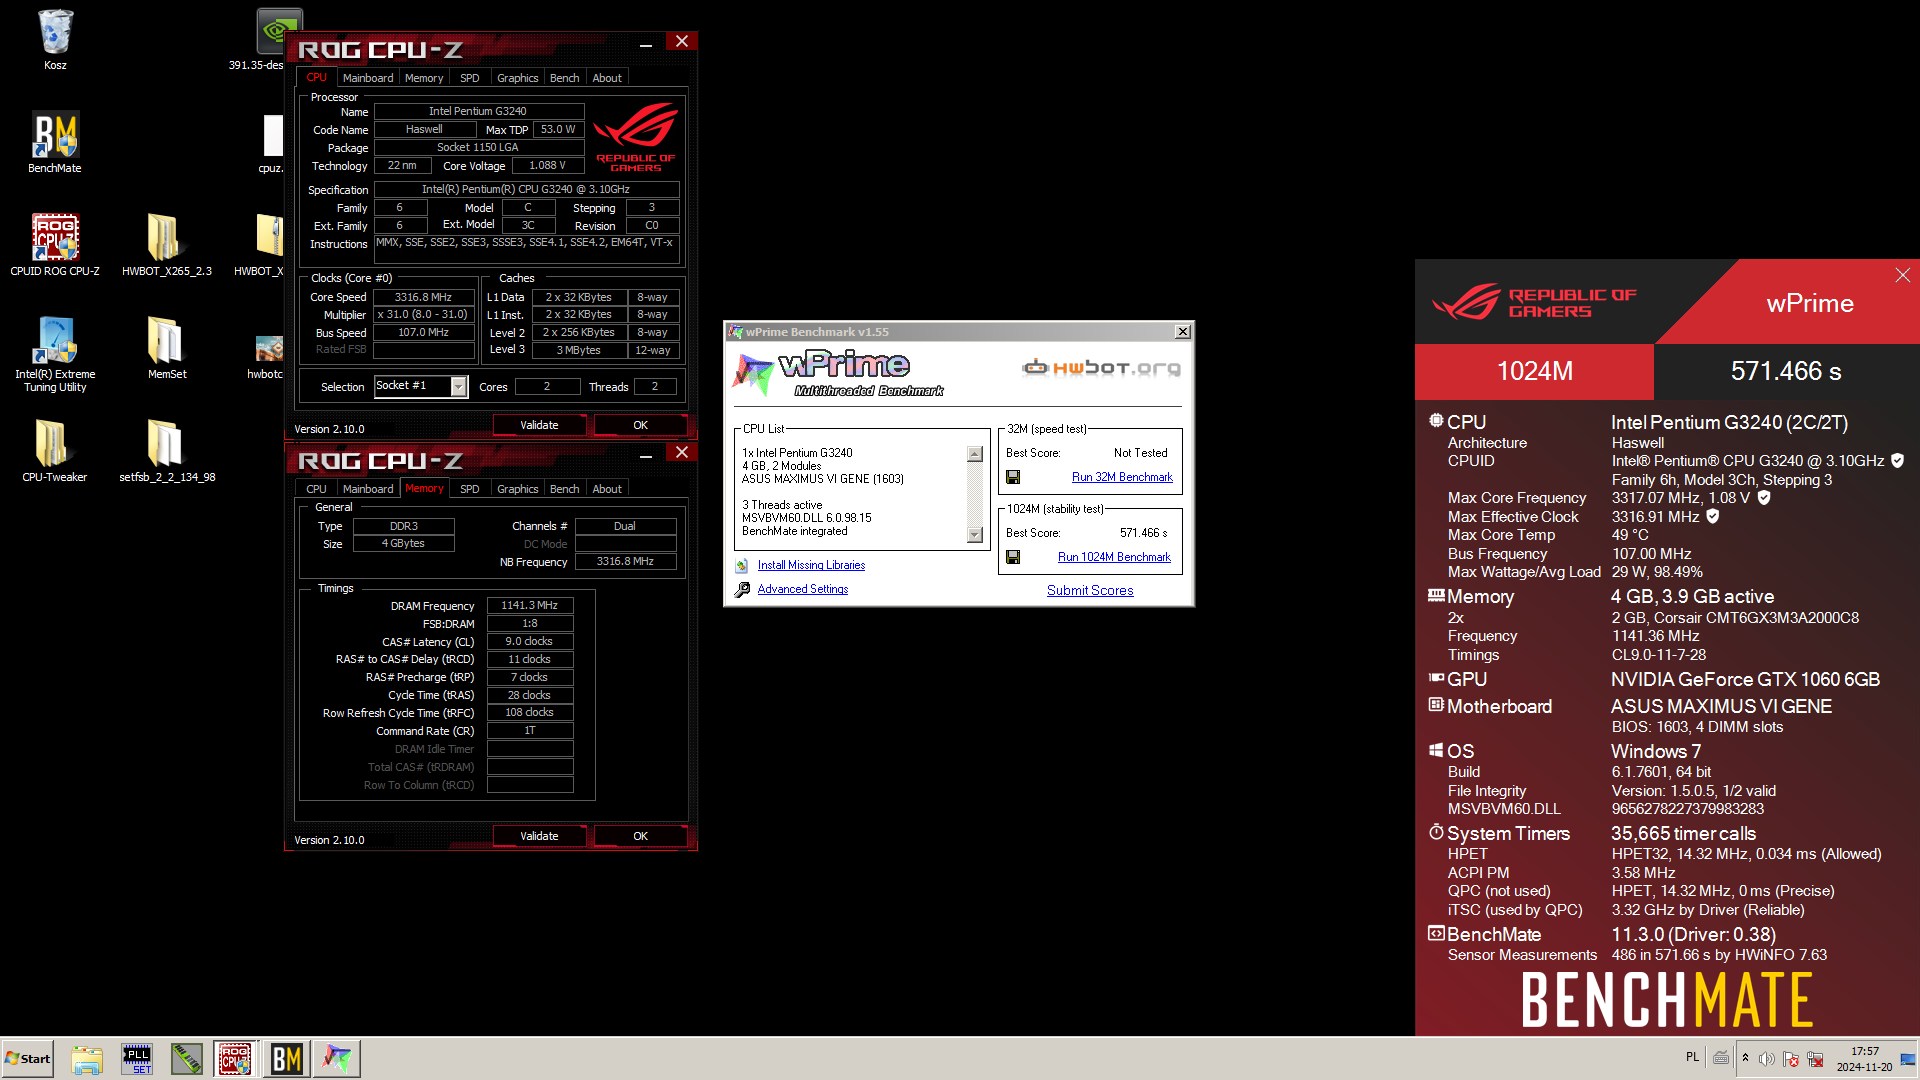This screenshot has height=1080, width=1920.
Task: Switch to Mainboard tab in upper CPU-Z
Action: (368, 78)
